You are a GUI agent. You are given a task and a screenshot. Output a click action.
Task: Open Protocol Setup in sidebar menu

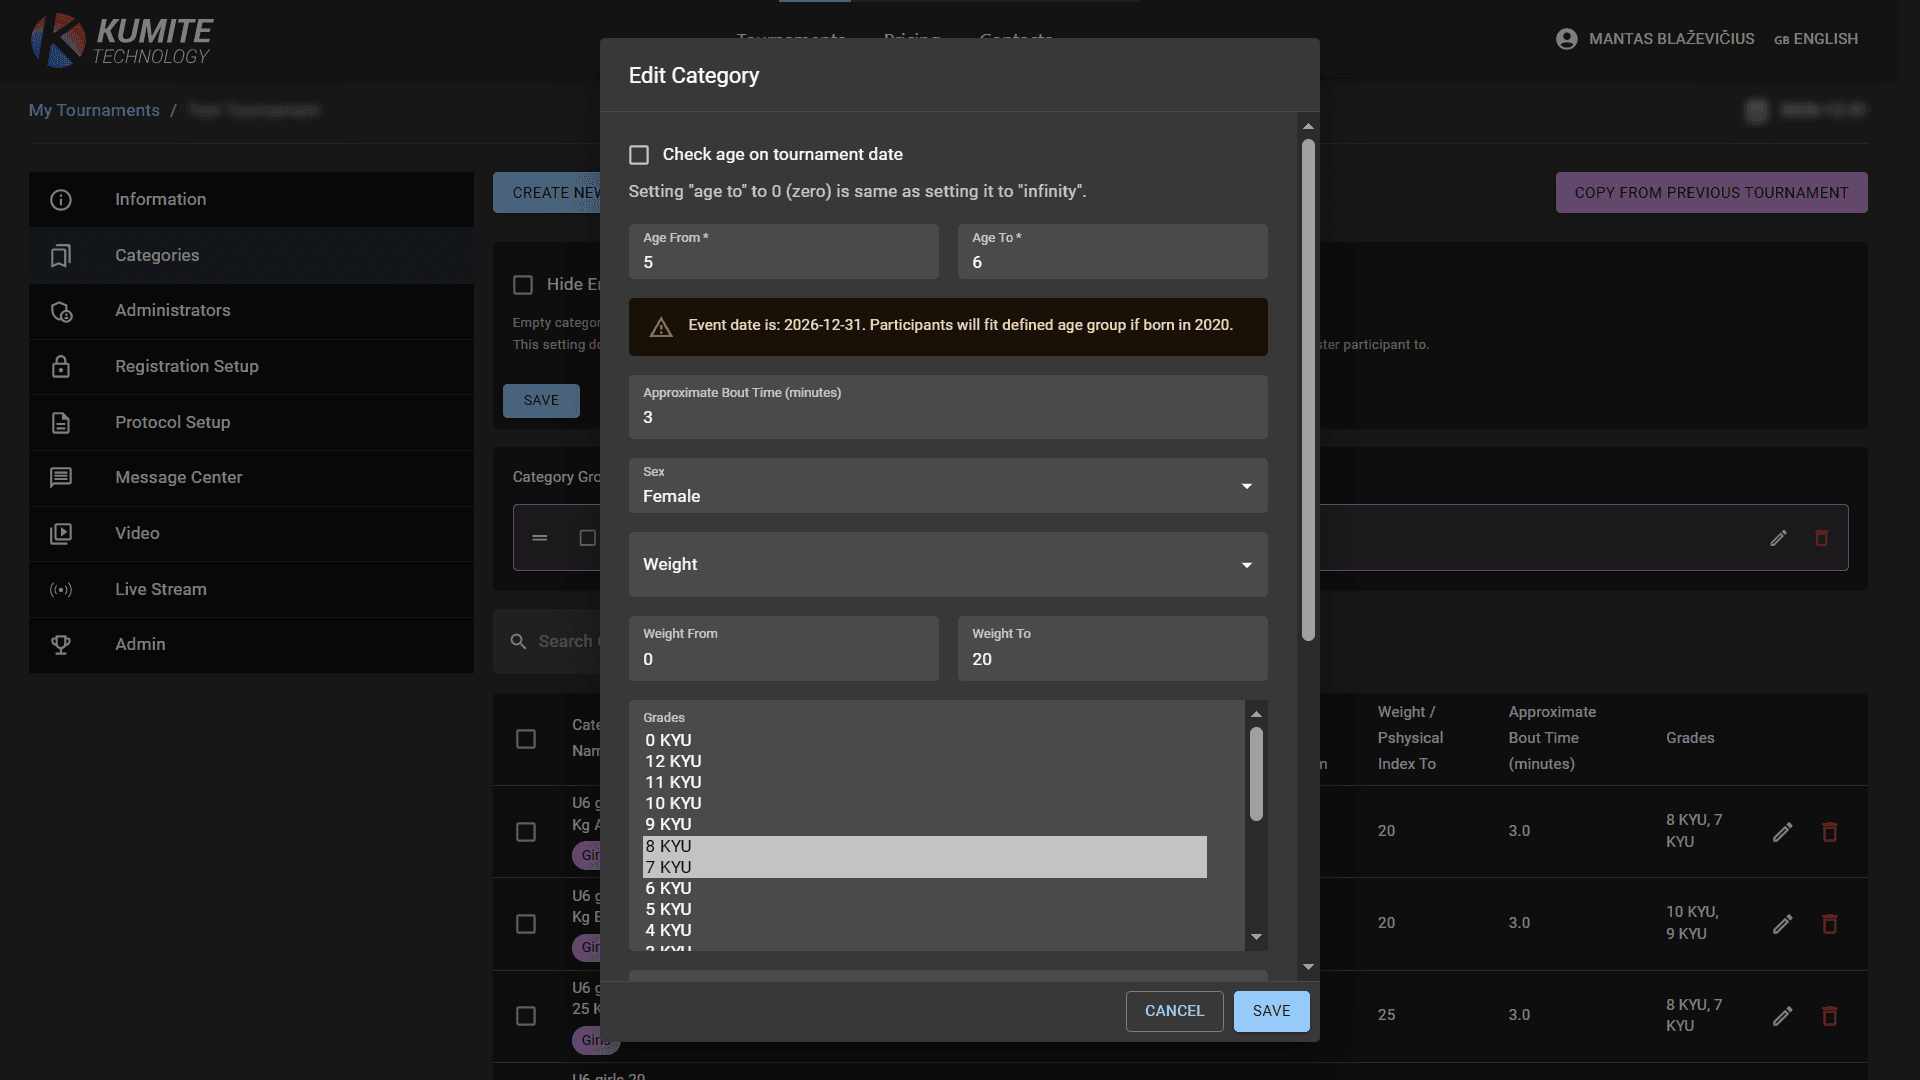pos(172,422)
